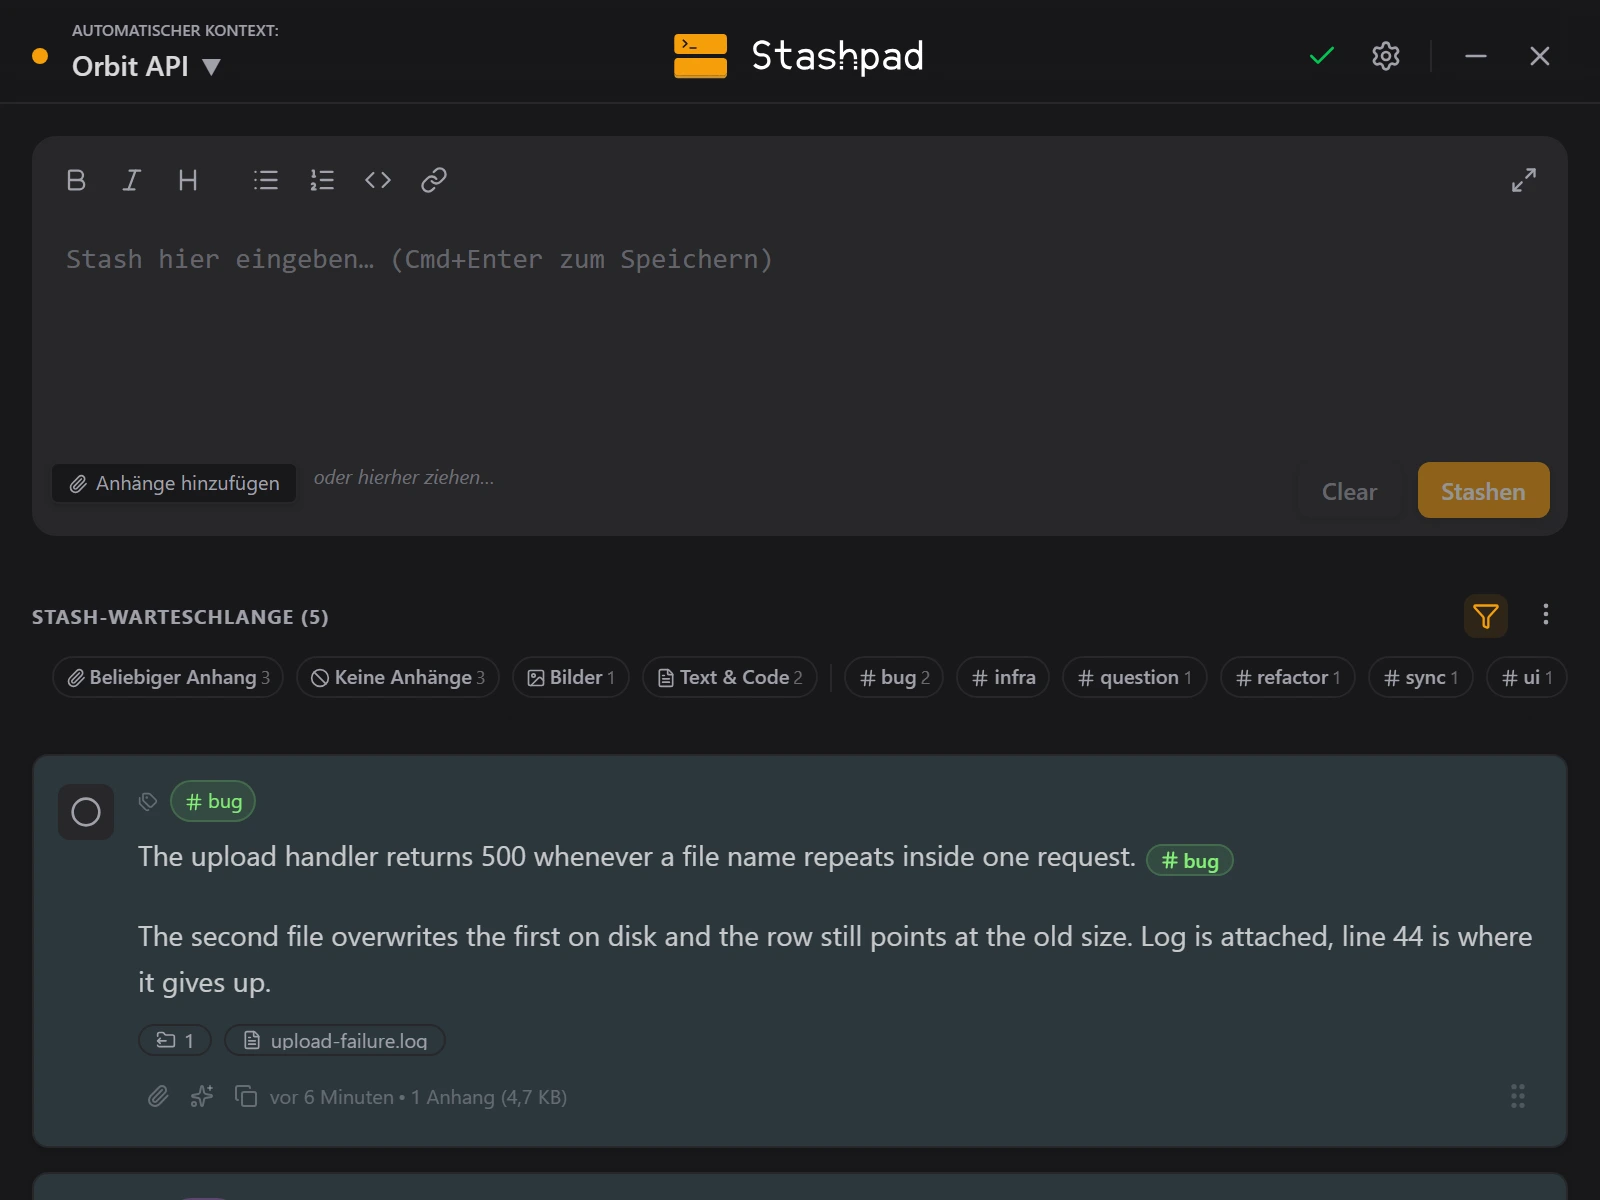This screenshot has width=1600, height=1200.
Task: Click Anhänge hinzufügen button
Action: point(174,483)
